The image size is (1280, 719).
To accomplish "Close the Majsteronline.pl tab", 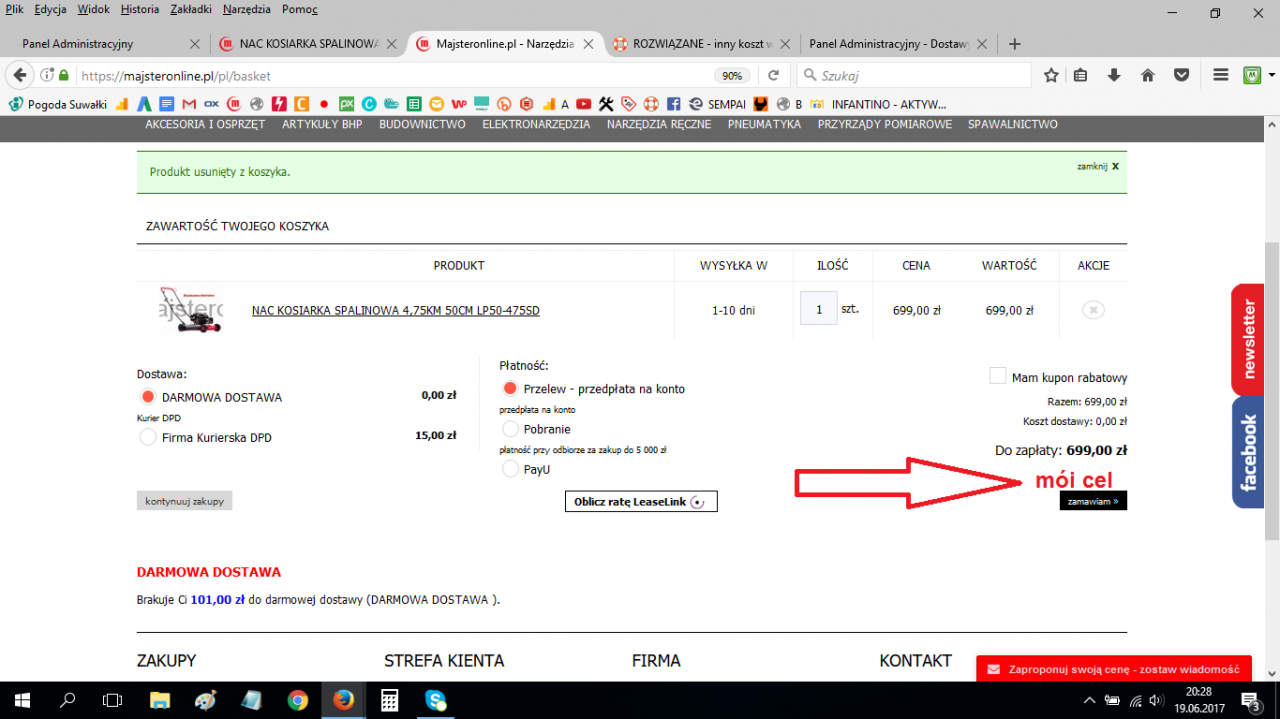I will (x=590, y=44).
